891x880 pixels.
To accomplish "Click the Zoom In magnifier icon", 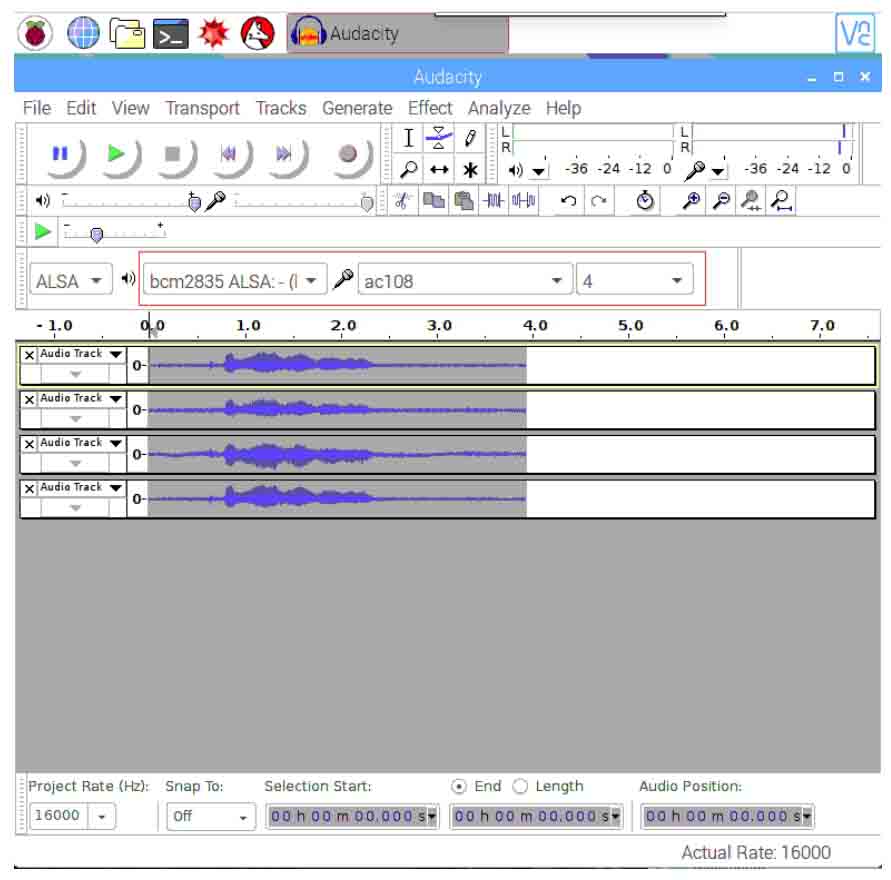I will (690, 201).
